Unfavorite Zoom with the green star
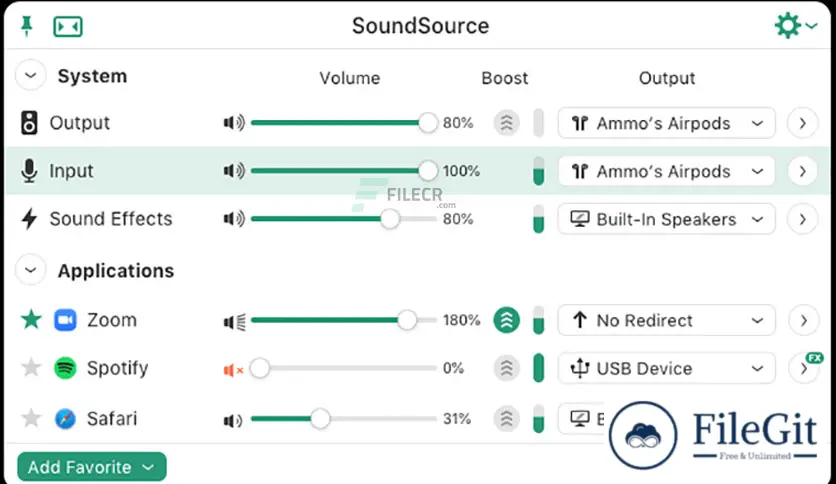This screenshot has height=484, width=836. pos(31,320)
